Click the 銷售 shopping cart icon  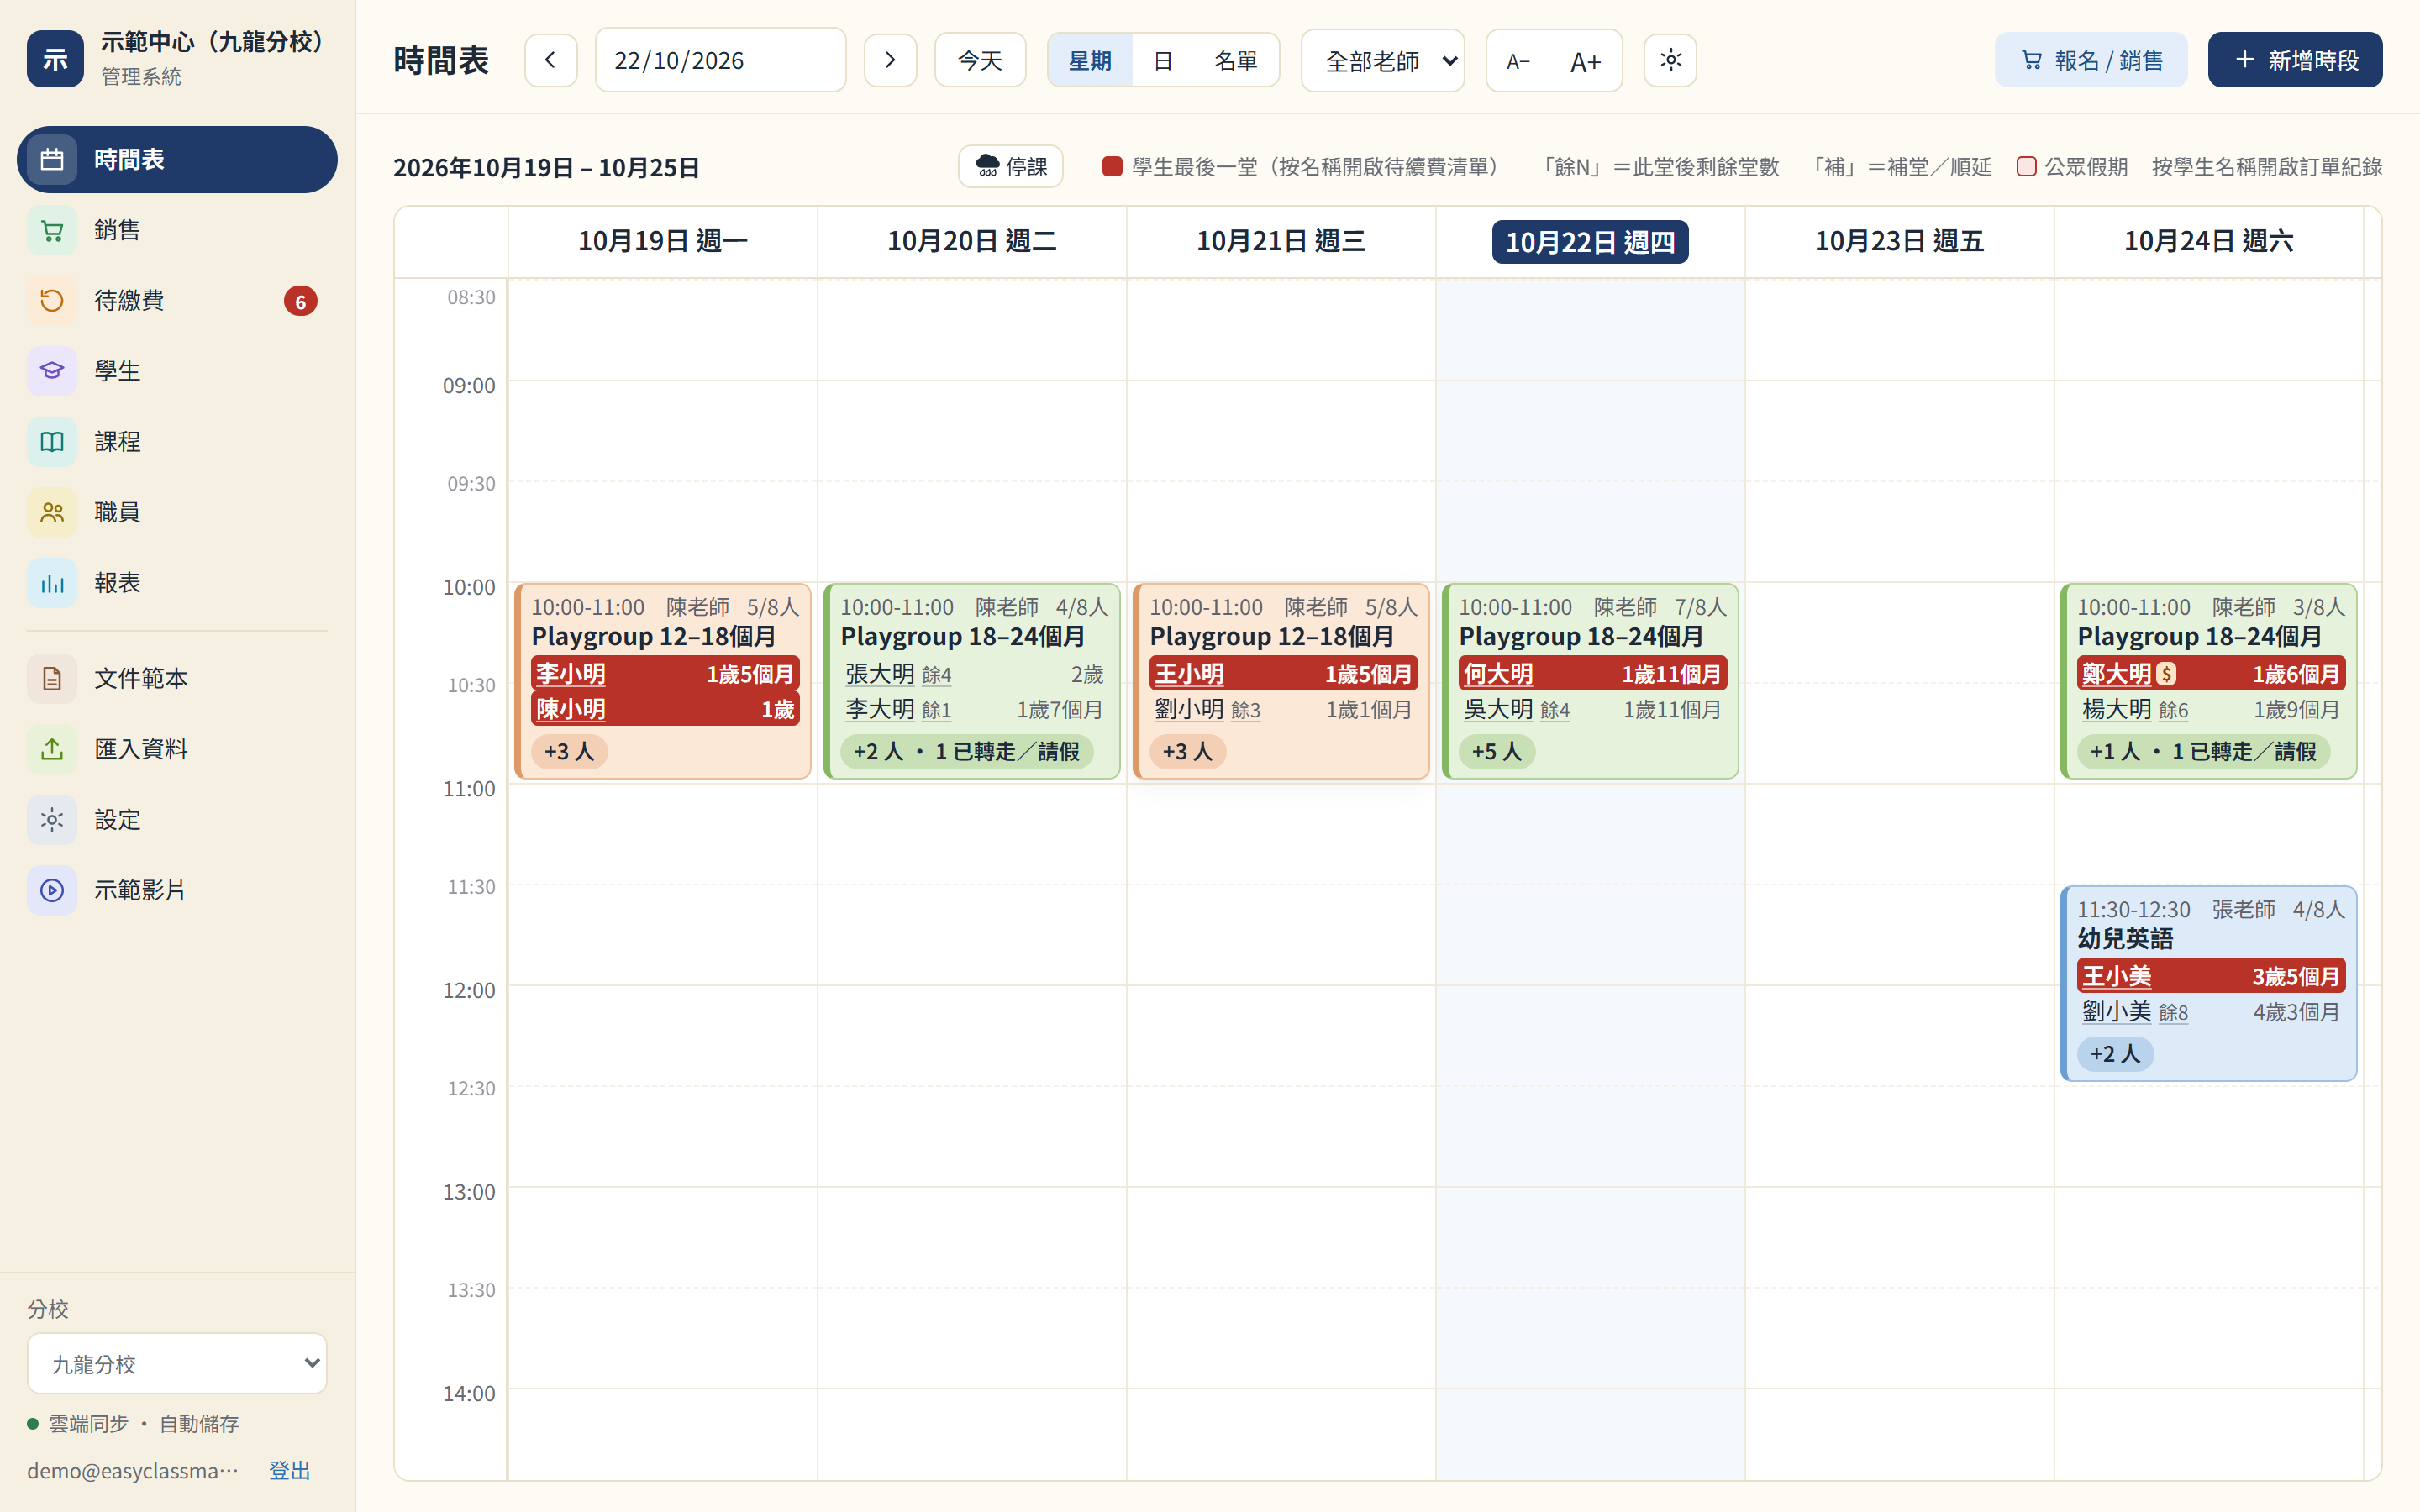click(52, 230)
